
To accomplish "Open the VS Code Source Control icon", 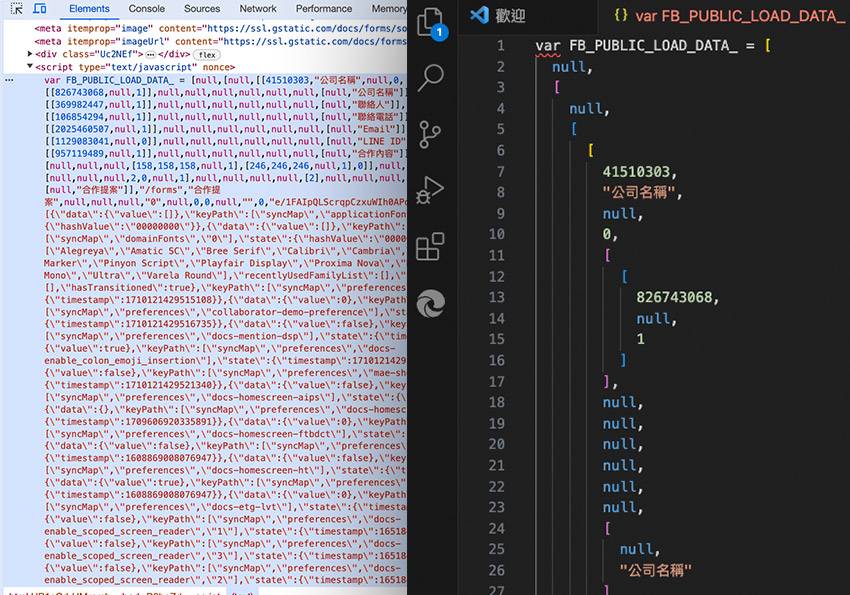I will point(430,134).
